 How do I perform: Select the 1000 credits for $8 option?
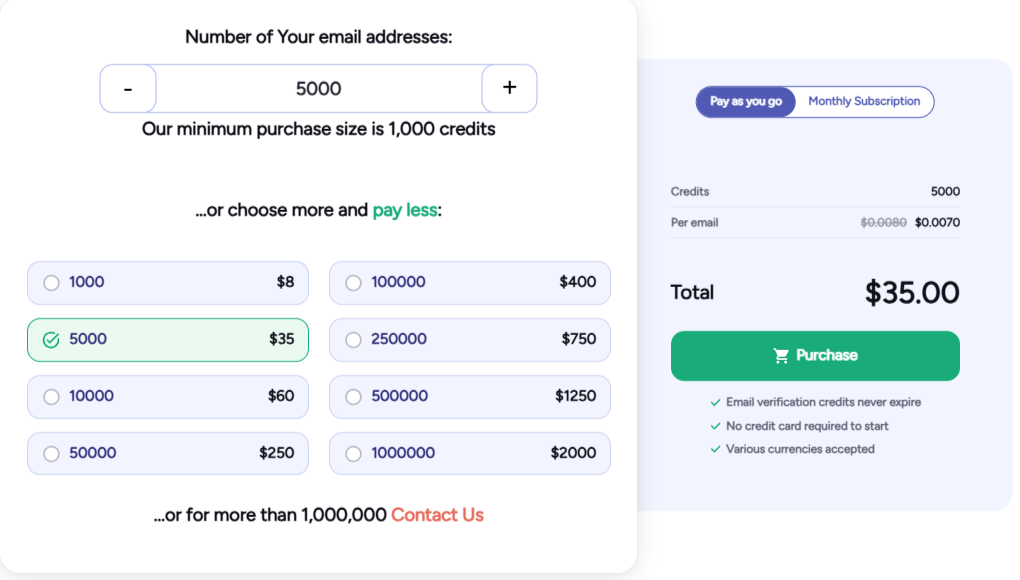168,283
